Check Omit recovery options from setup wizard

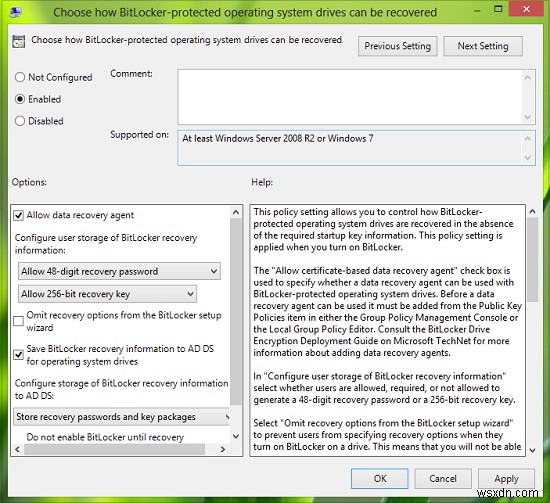(18, 321)
